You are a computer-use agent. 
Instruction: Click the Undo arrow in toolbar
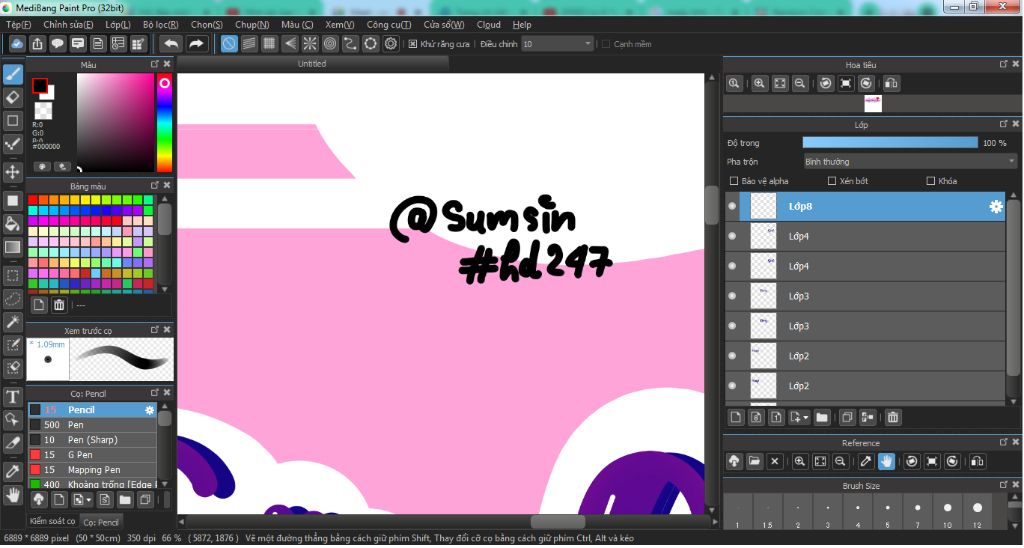point(171,44)
